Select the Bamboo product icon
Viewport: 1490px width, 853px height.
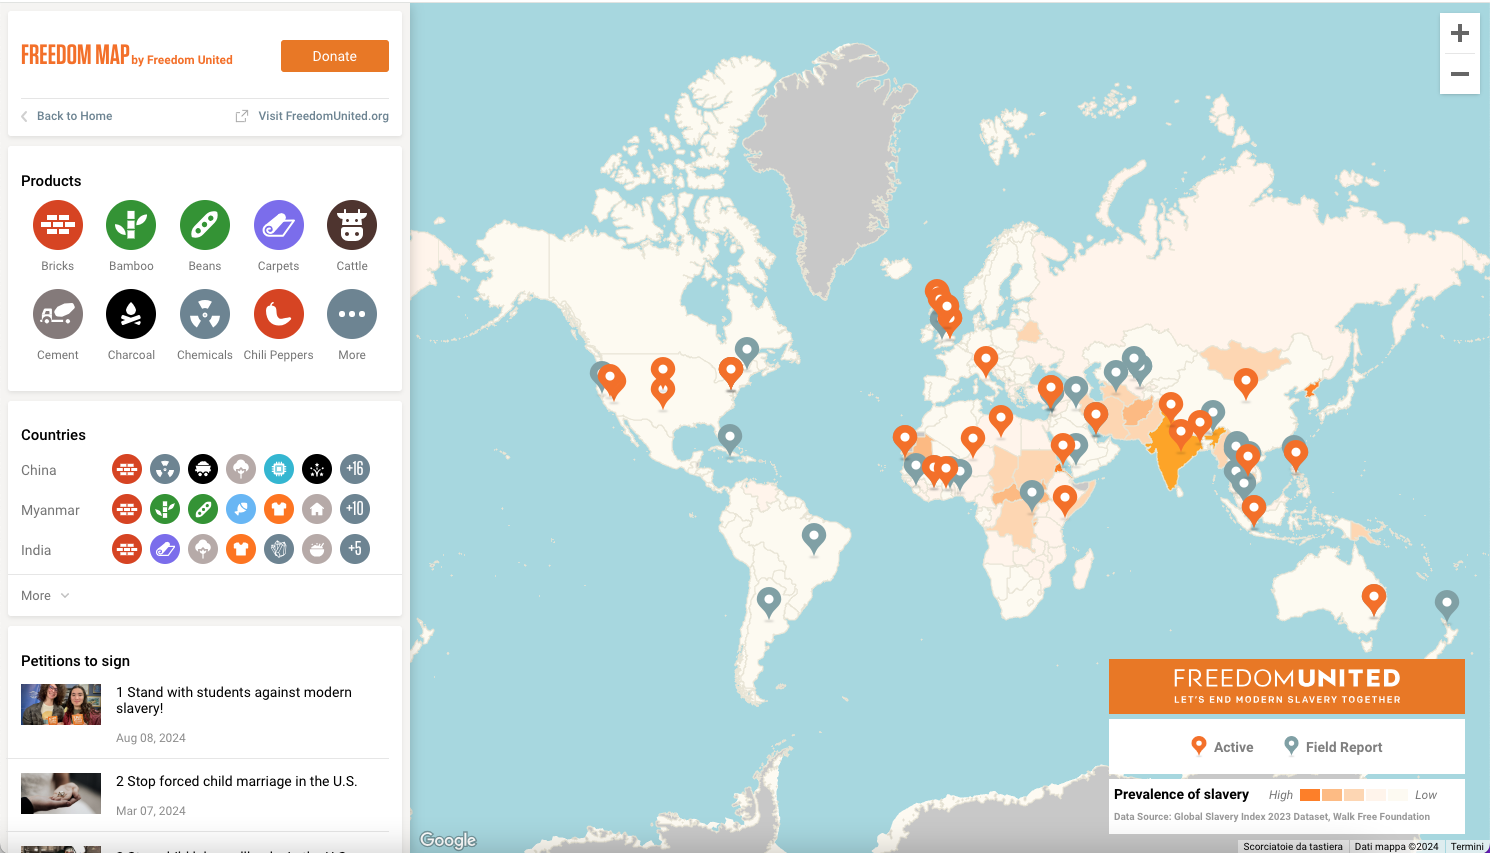click(x=131, y=226)
